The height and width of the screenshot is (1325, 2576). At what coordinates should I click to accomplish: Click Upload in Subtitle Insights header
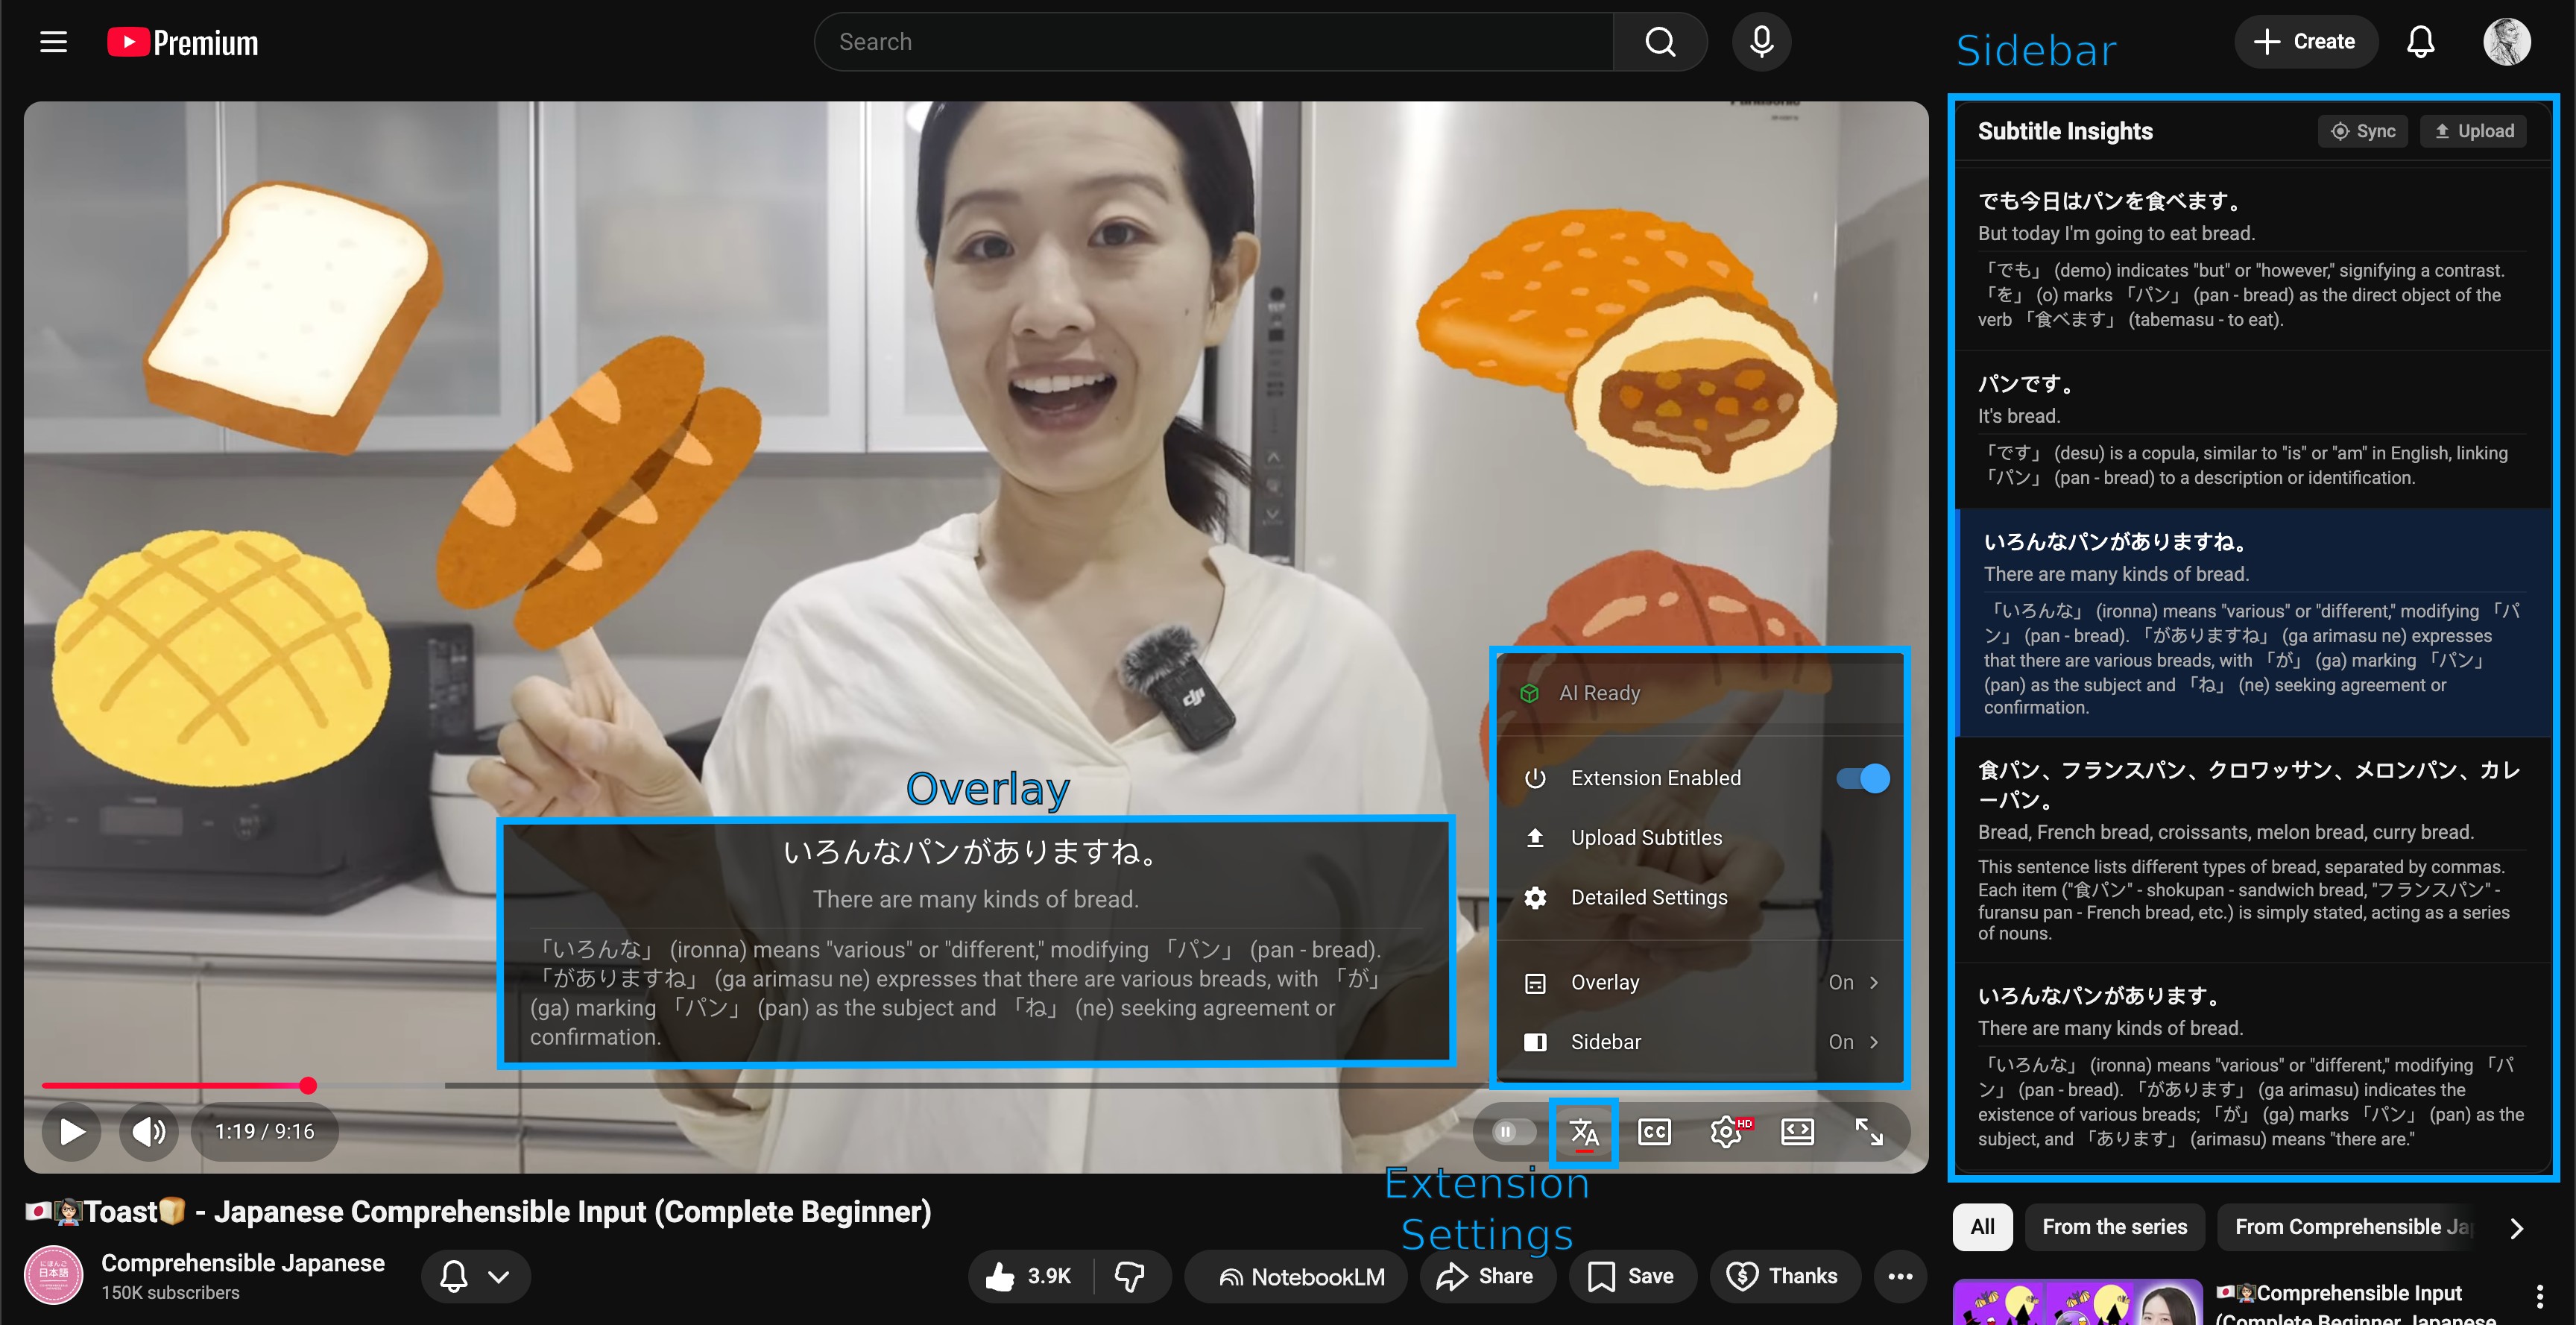pos(2473,131)
